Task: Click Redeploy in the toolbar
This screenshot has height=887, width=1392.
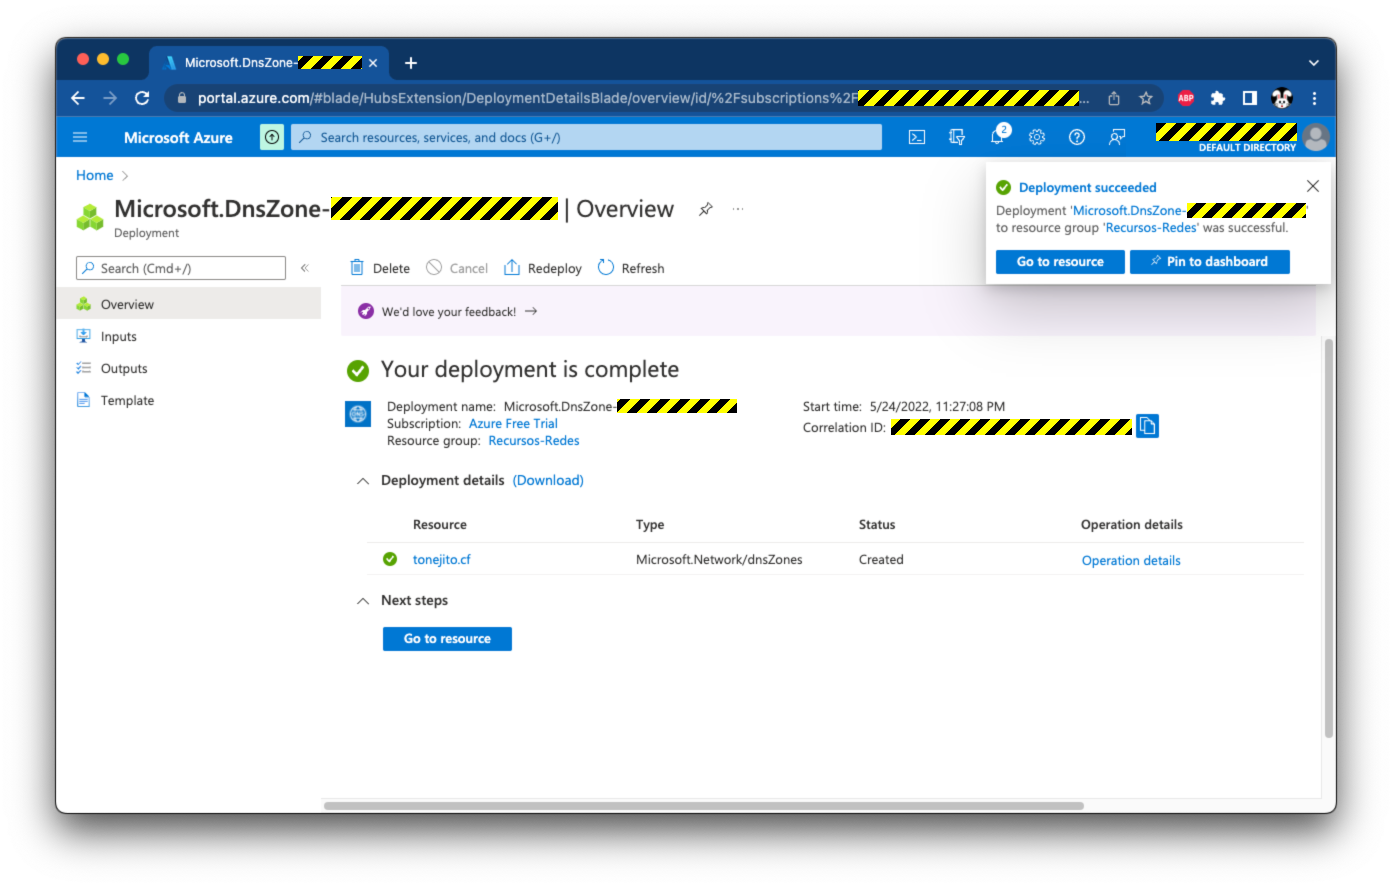Action: 543,268
